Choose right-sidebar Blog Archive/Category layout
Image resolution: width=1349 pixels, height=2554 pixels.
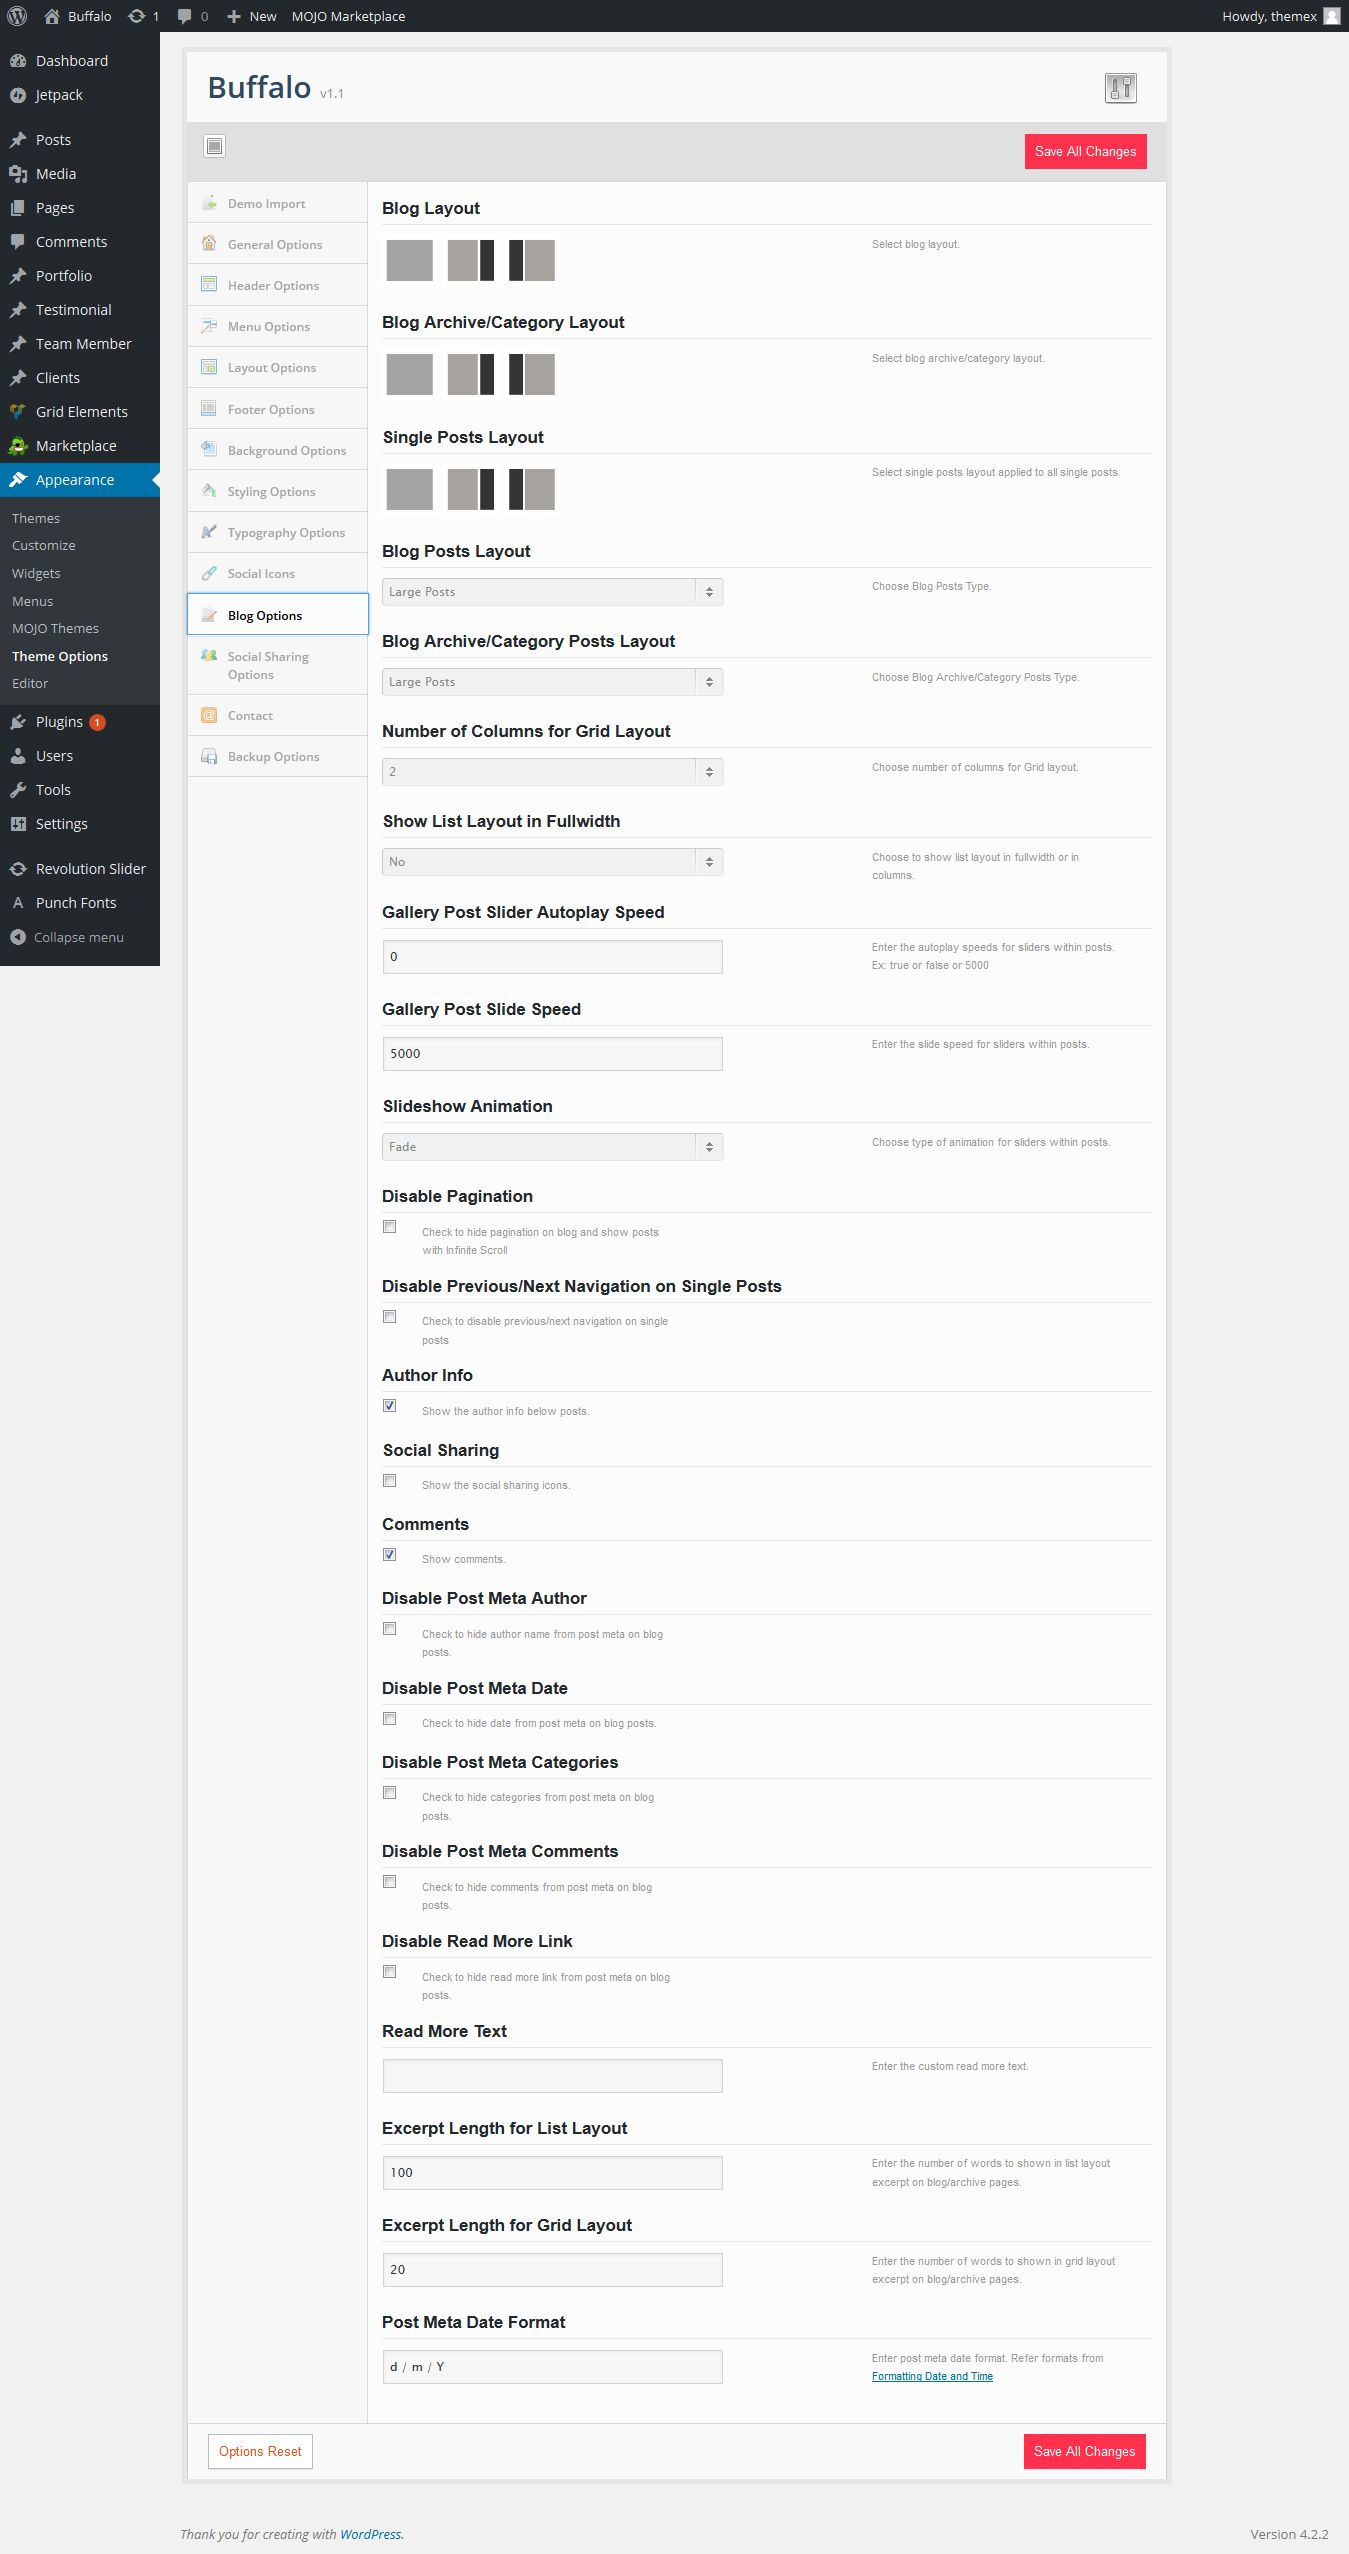471,375
